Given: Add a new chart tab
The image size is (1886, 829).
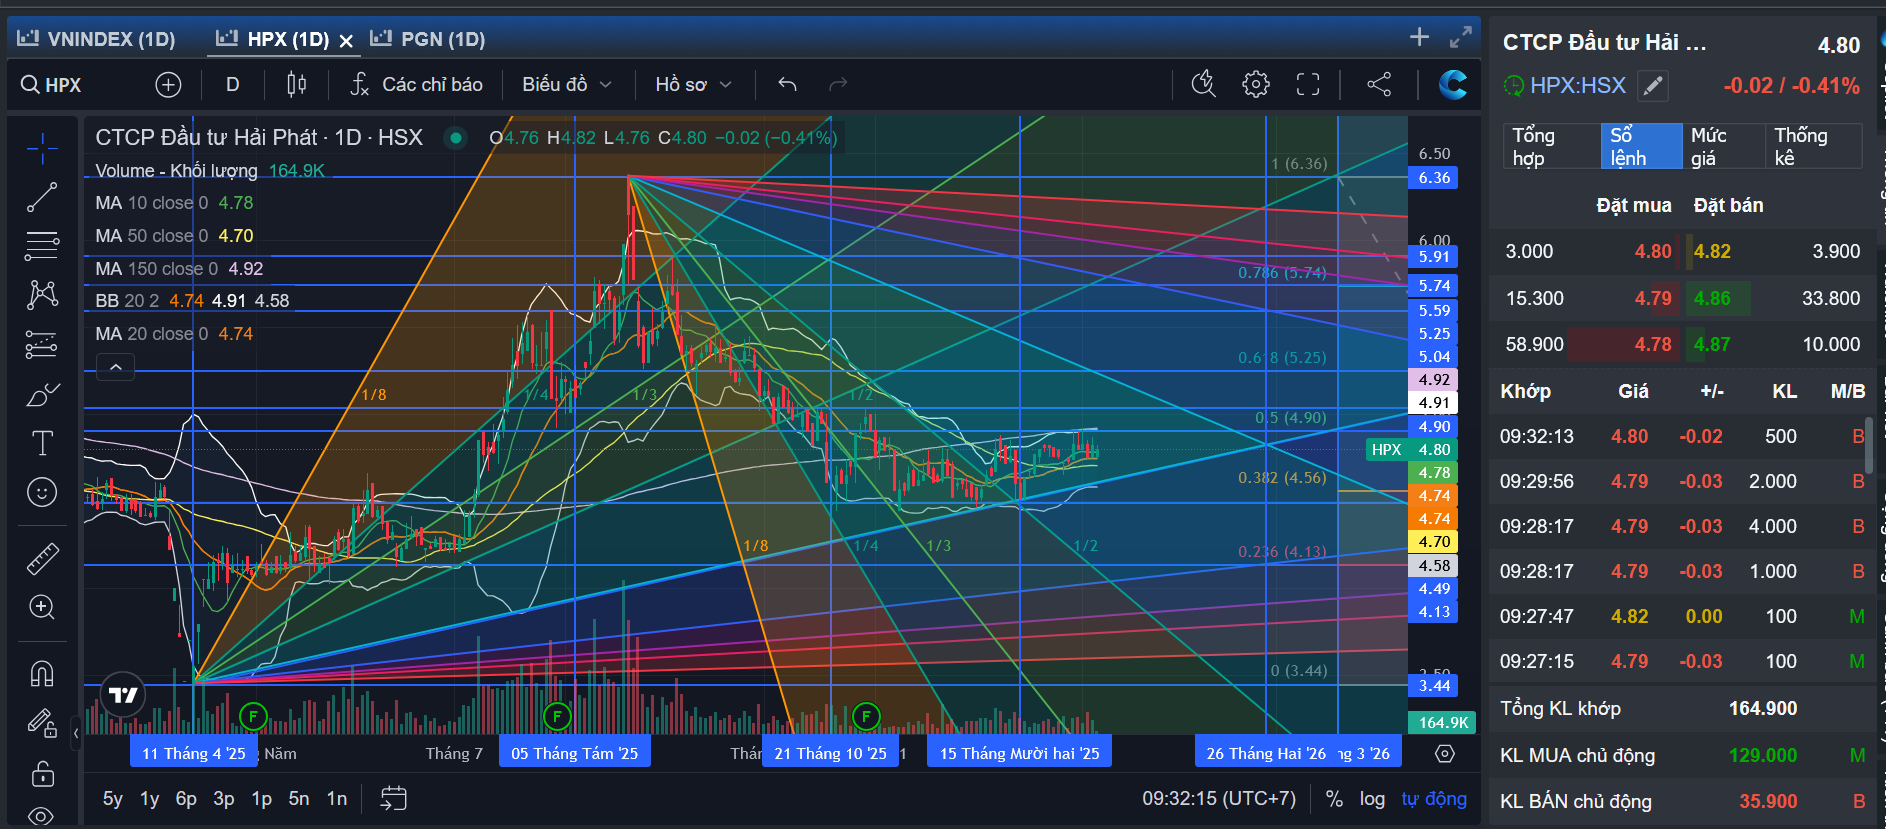Looking at the screenshot, I should (1419, 37).
